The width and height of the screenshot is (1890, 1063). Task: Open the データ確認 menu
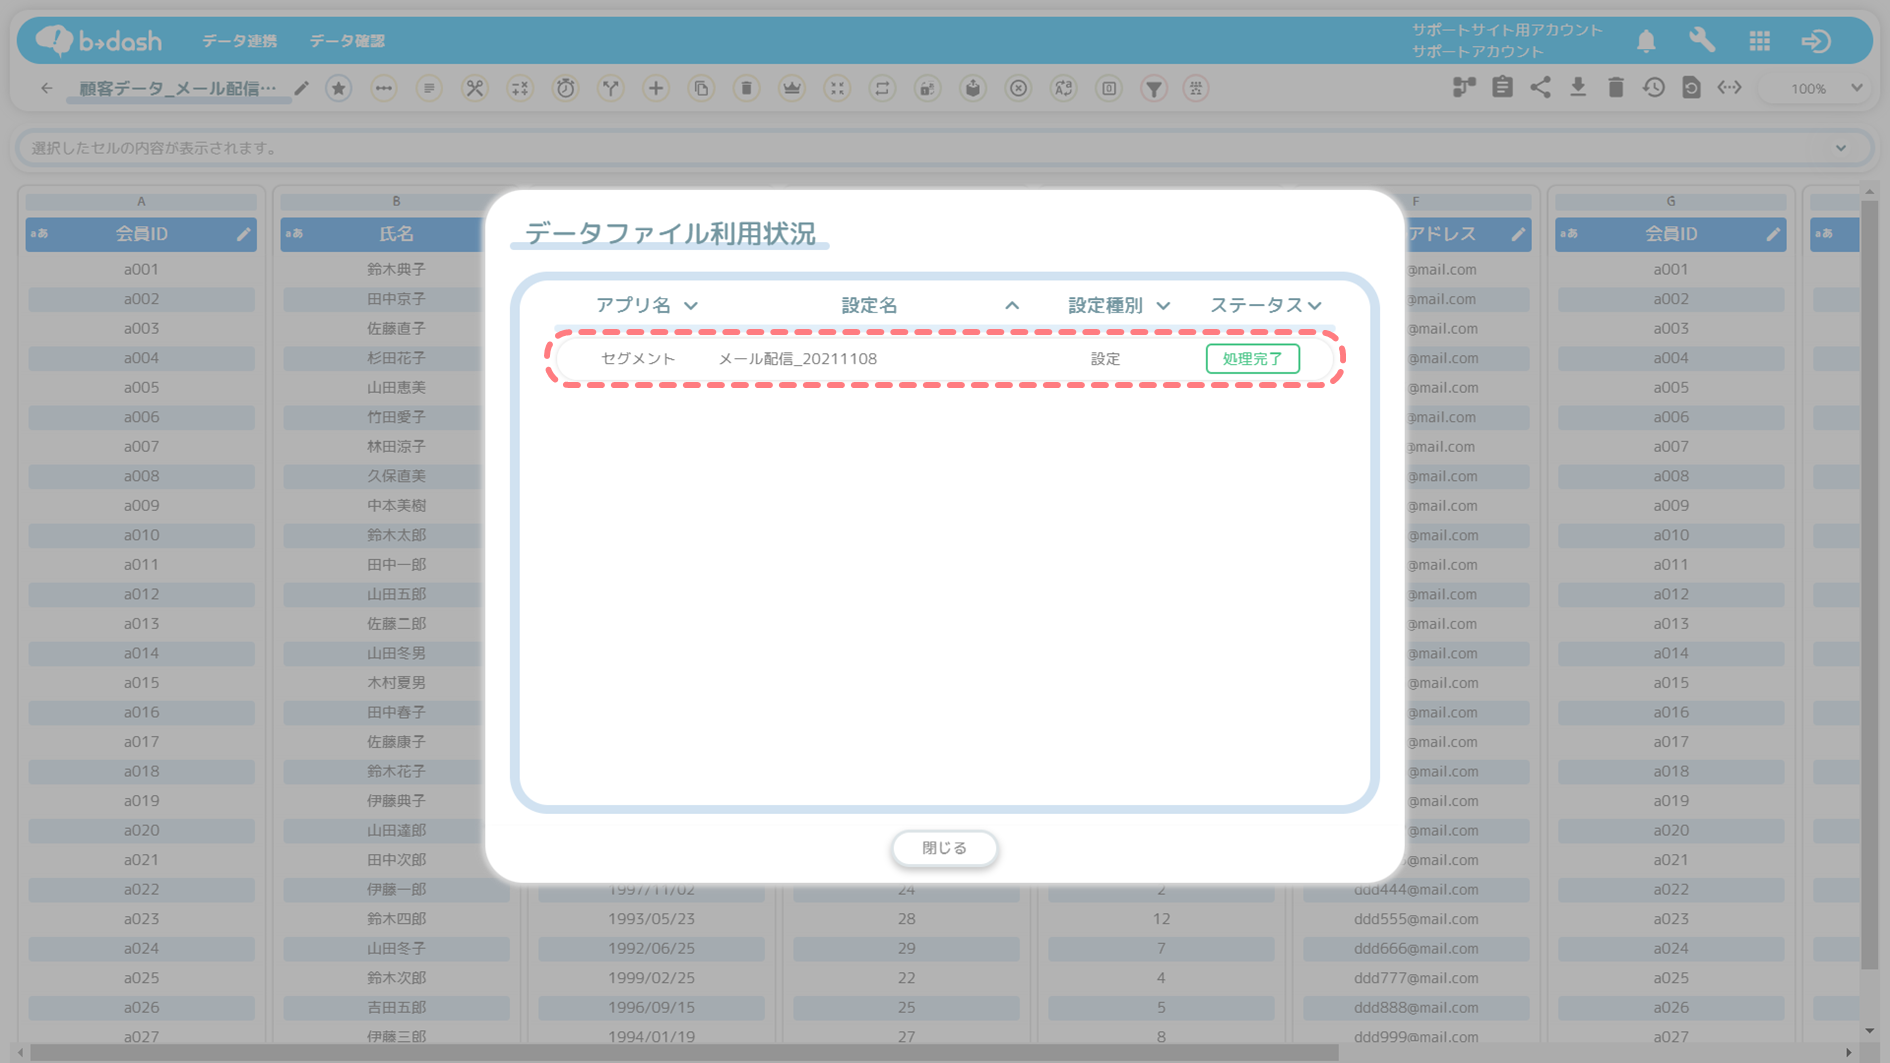347,41
